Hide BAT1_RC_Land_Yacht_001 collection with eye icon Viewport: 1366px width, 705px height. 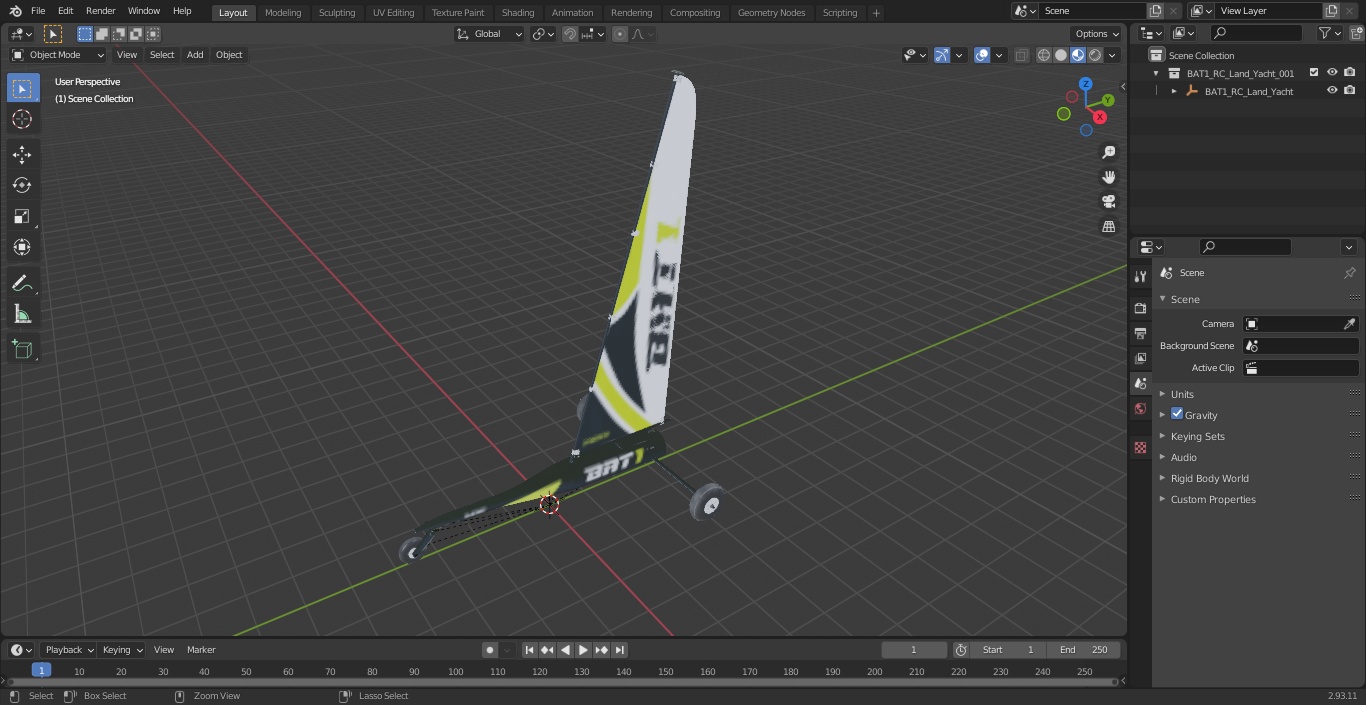1332,73
